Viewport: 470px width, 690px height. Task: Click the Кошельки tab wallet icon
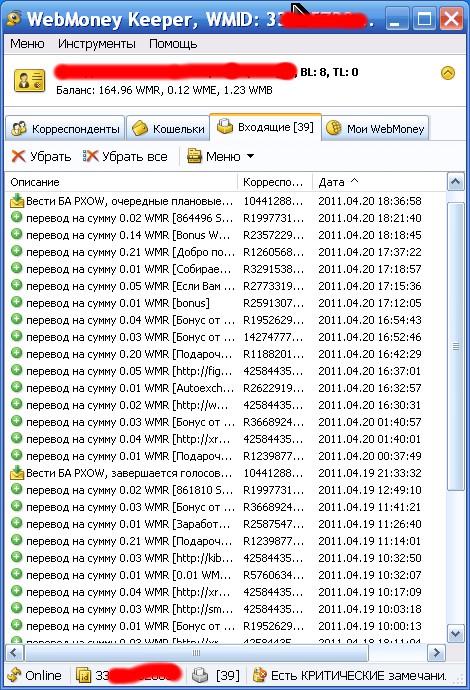tap(140, 128)
